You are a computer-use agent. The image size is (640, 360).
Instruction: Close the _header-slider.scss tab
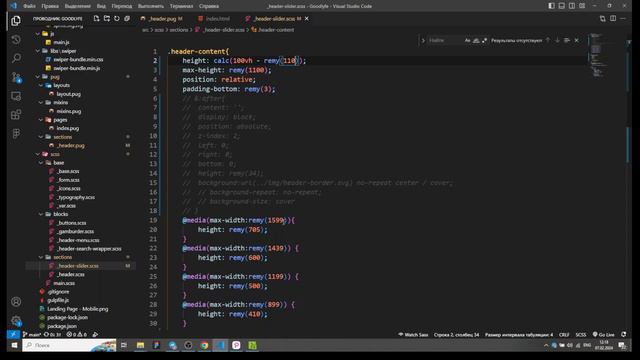[307, 19]
